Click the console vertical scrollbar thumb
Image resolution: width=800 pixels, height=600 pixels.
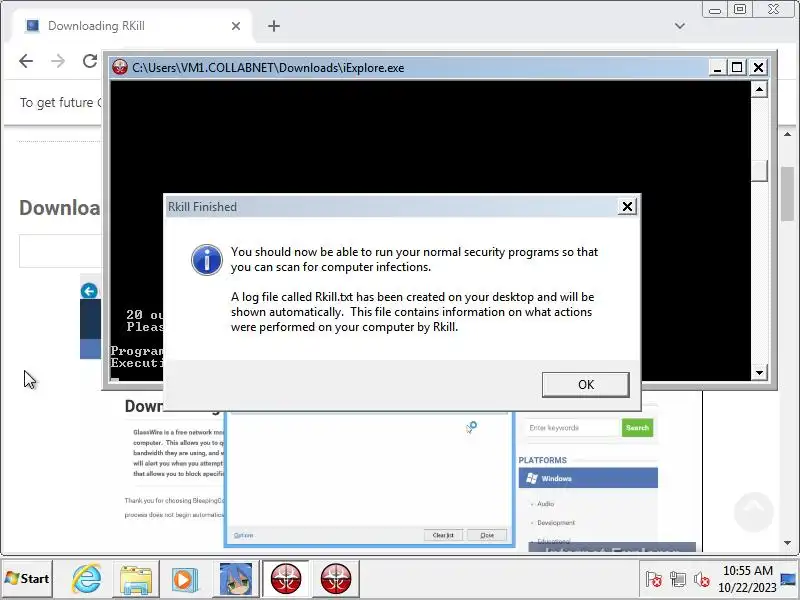pyautogui.click(x=759, y=171)
